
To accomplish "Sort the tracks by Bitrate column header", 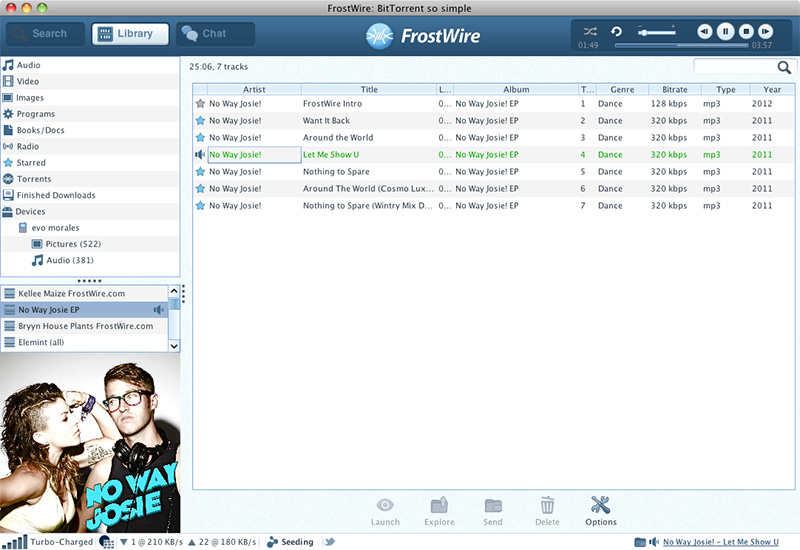I will pyautogui.click(x=675, y=90).
